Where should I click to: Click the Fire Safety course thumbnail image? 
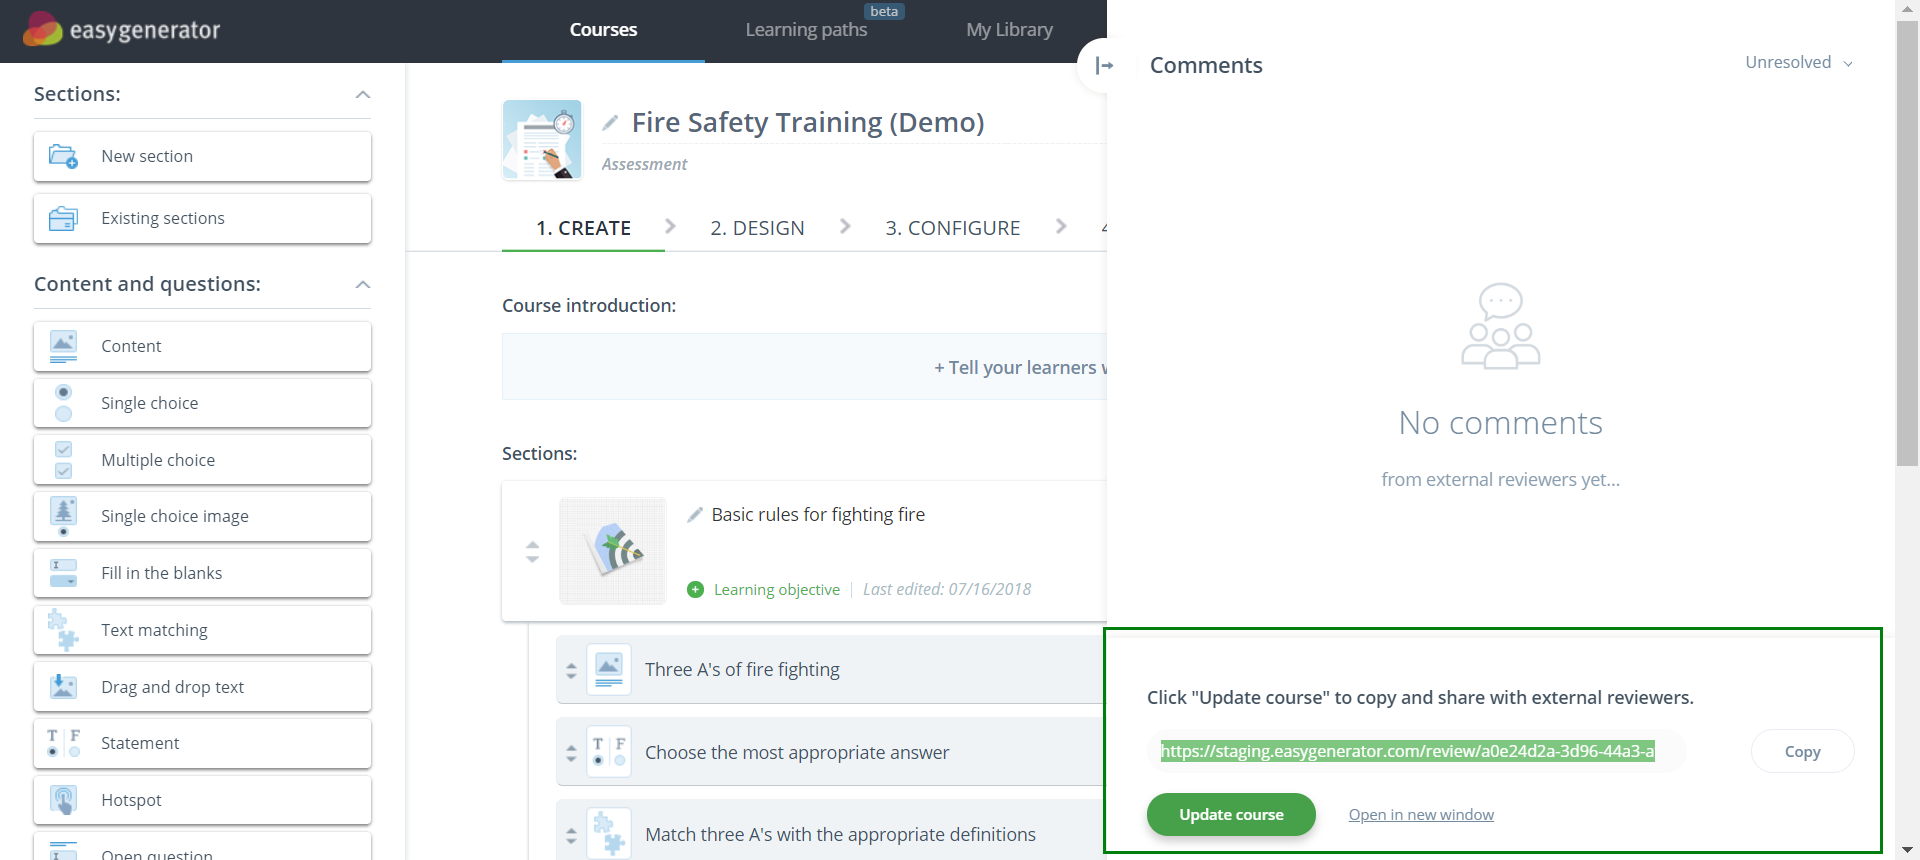point(542,140)
